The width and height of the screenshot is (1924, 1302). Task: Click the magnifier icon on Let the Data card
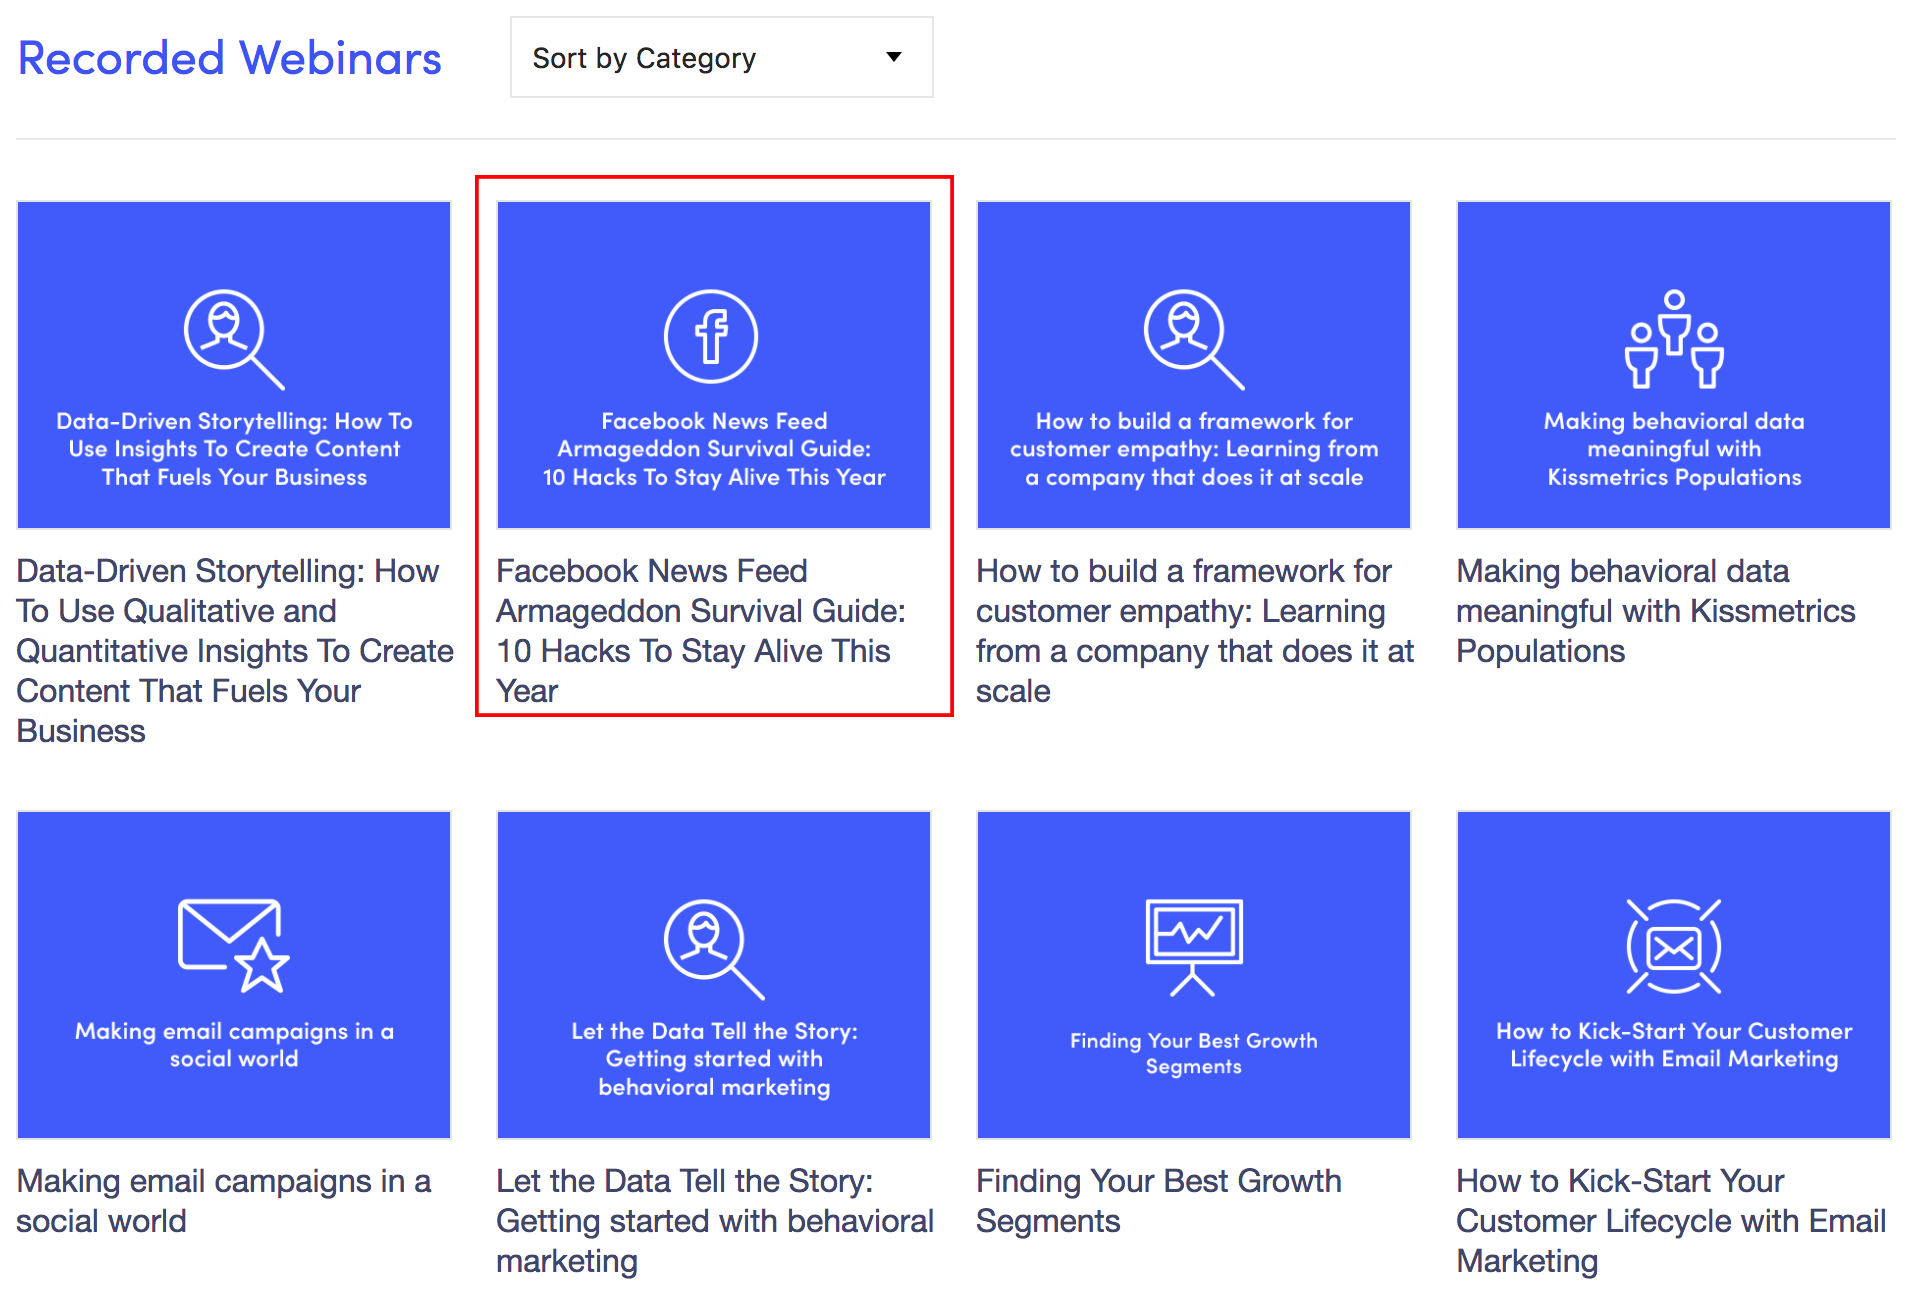pyautogui.click(x=714, y=949)
